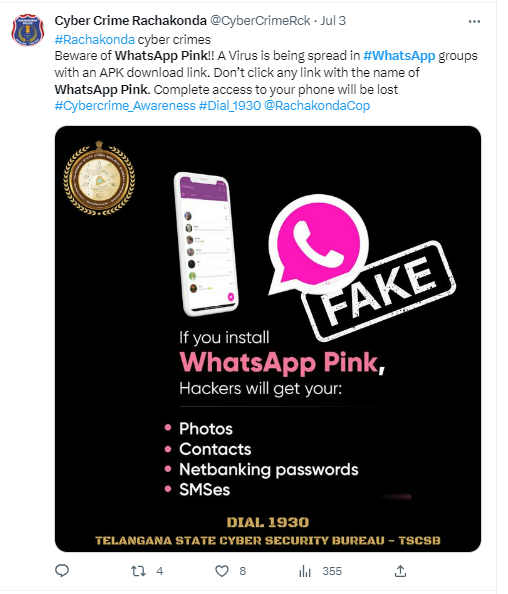Open the #WhatsApp hashtag link
The width and height of the screenshot is (508, 594).
[399, 56]
